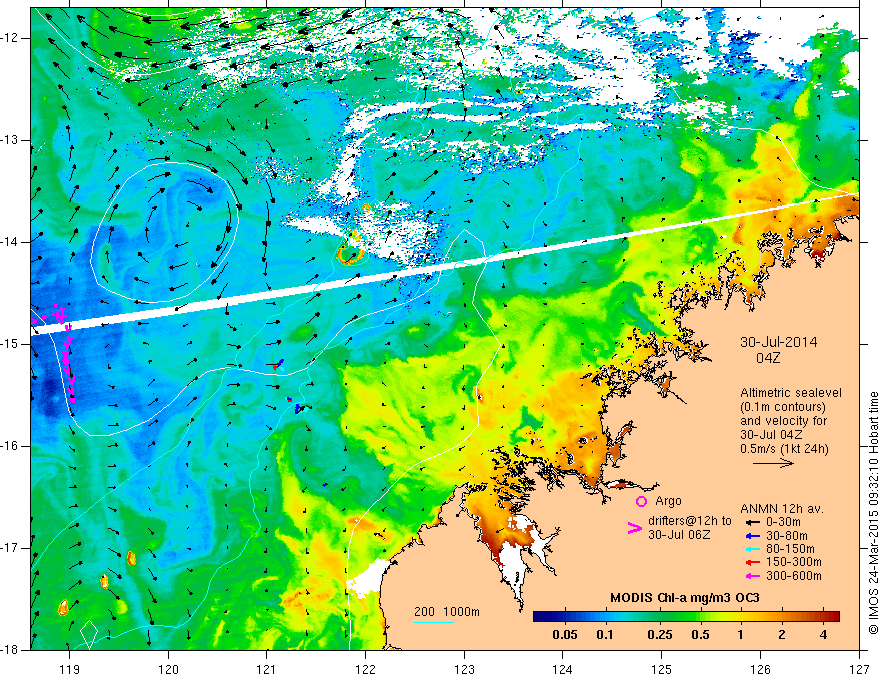Image resolution: width=880 pixels, height=680 pixels.
Task: Click the vertical IMOS copyright timestamp text
Action: click(873, 513)
